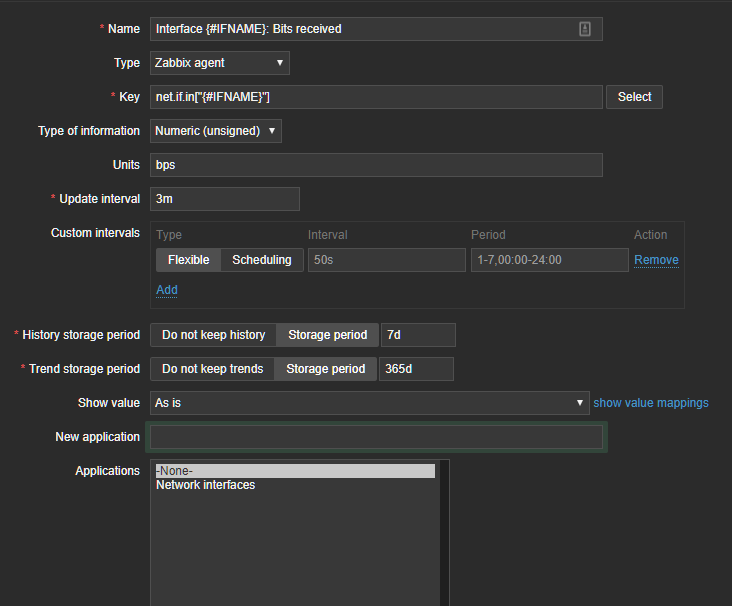This screenshot has height=606, width=732.
Task: Click the New application text box
Action: tap(376, 437)
